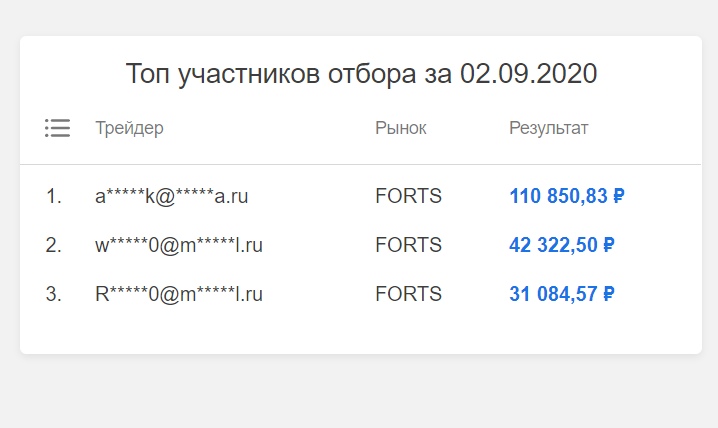
Task: Click result 31 084,57 ₽
Action: click(x=562, y=294)
